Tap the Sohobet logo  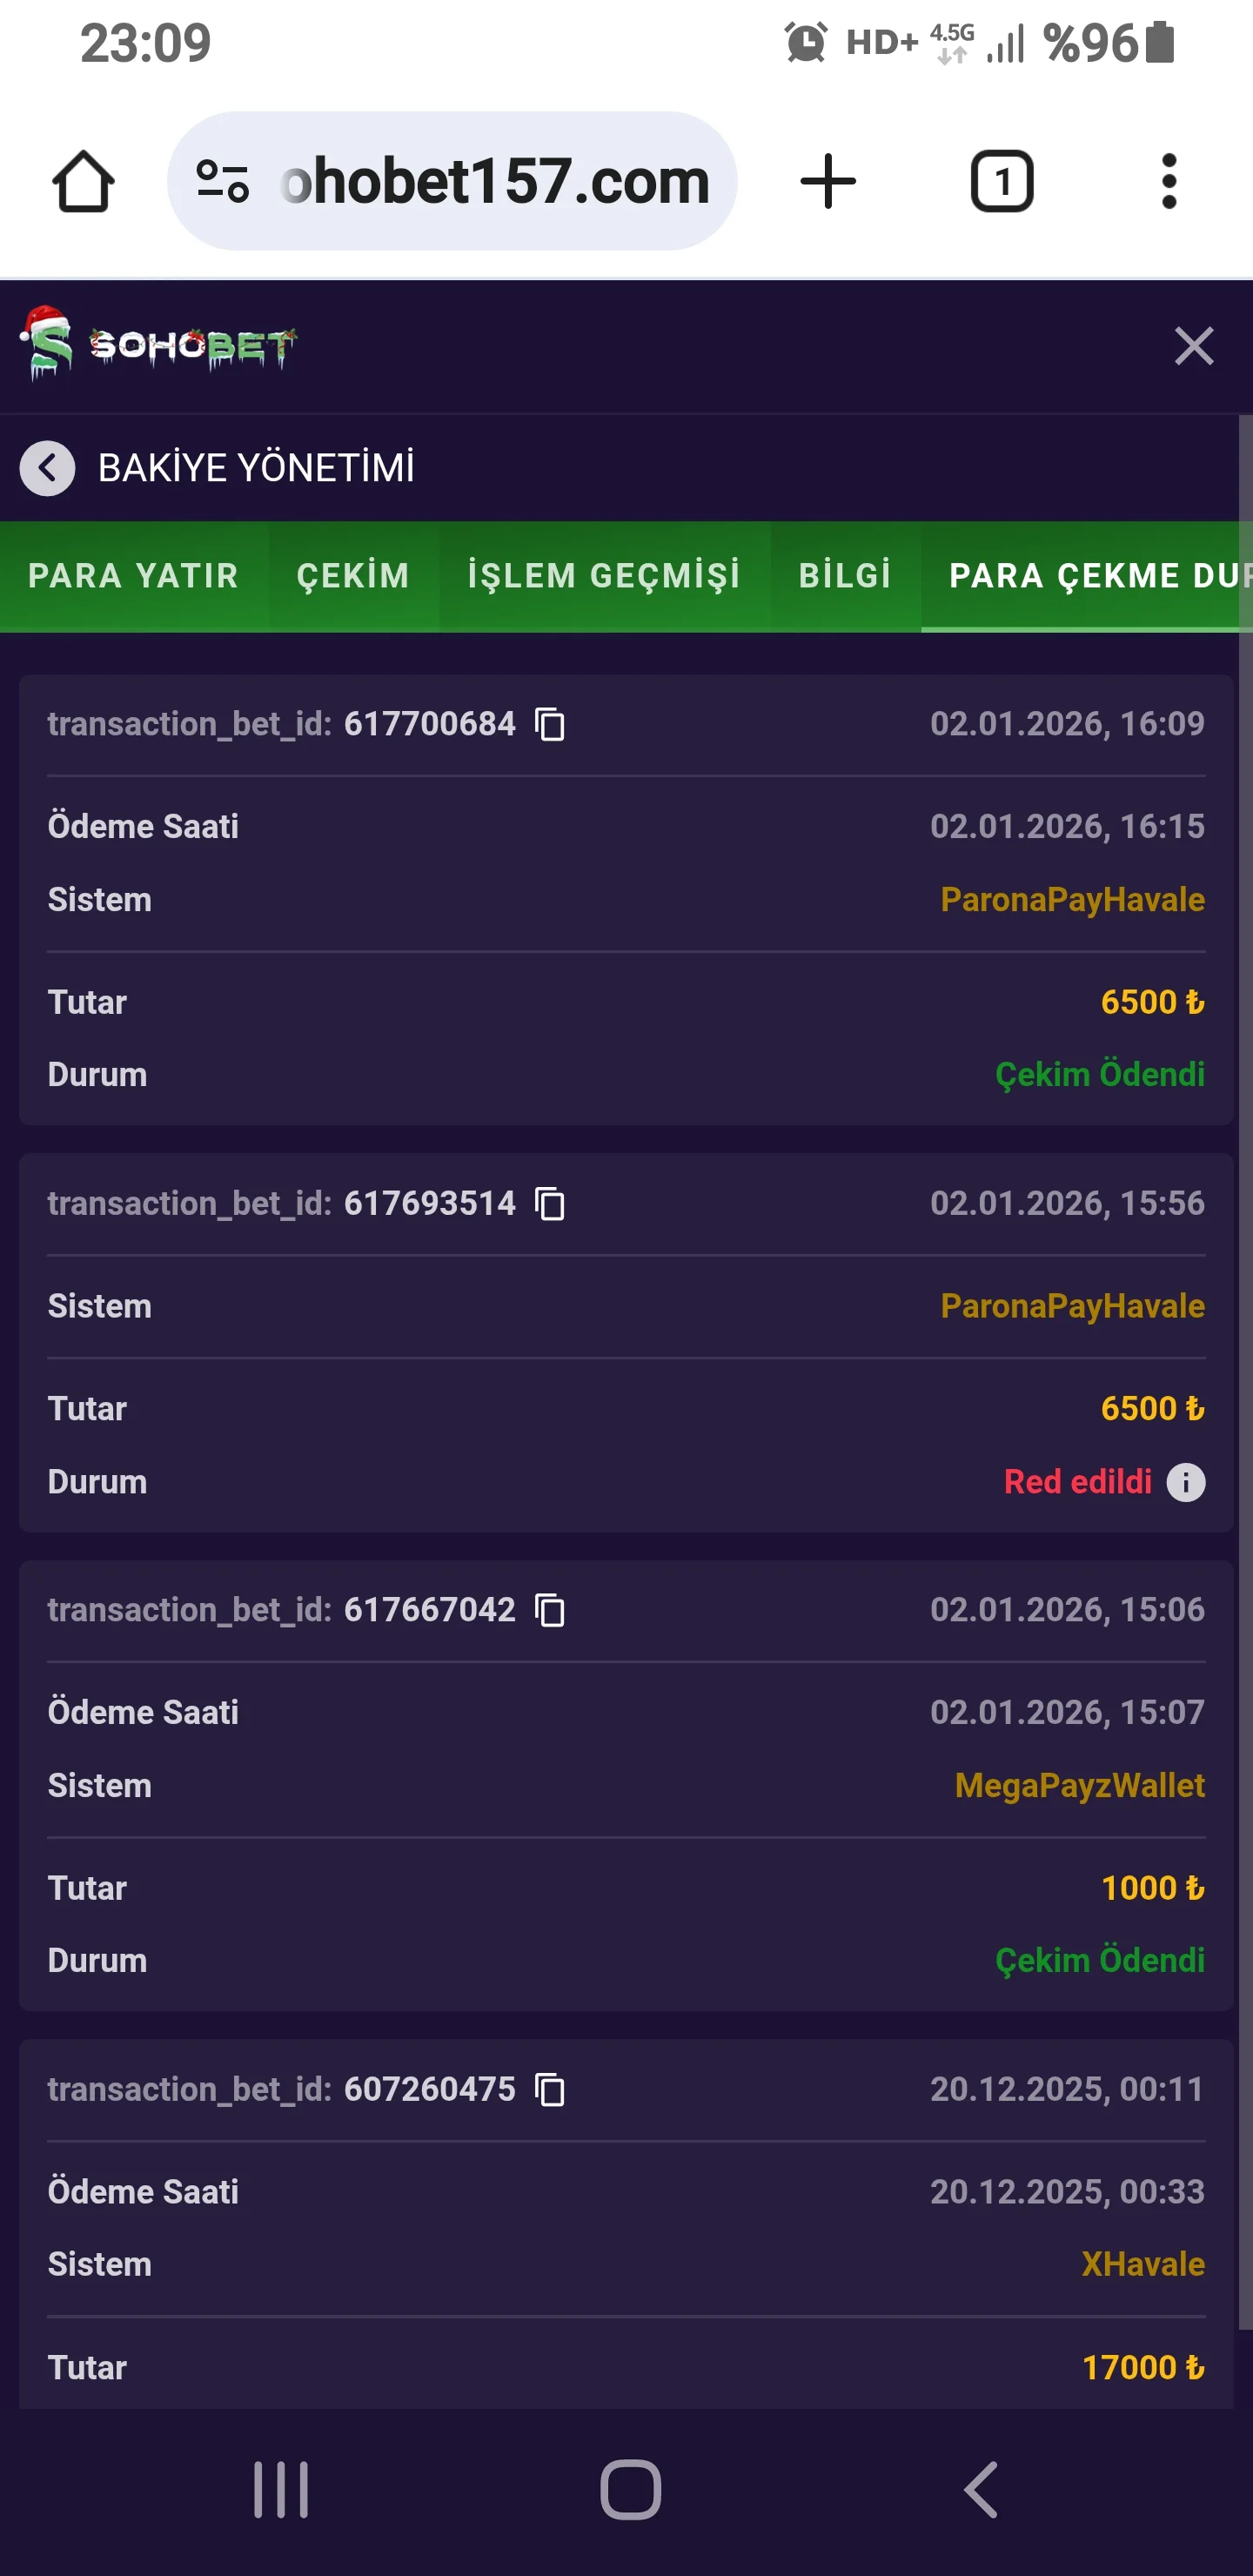[x=160, y=345]
